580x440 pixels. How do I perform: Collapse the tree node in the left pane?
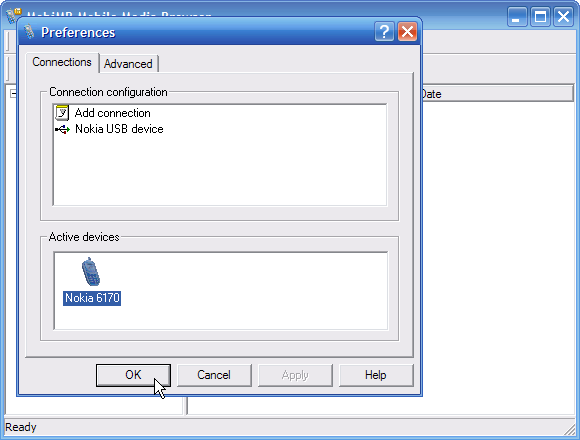tap(13, 94)
